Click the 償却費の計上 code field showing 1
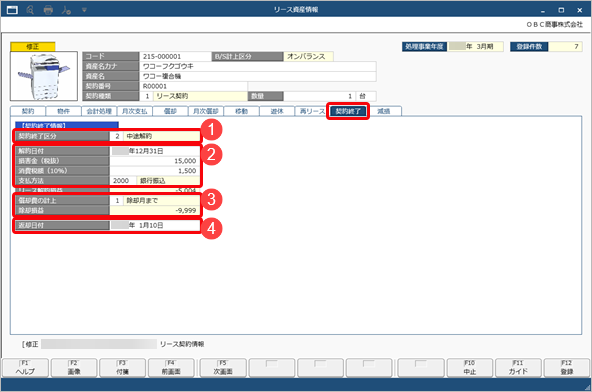Screen dimensions: 592x392 coord(116,201)
